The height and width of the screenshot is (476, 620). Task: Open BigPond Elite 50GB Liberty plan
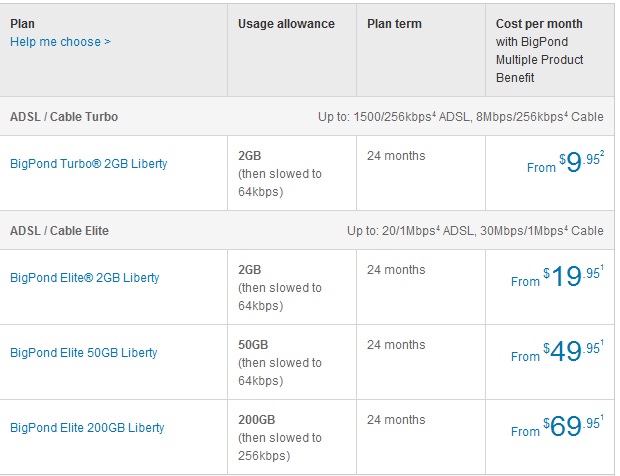[x=83, y=353]
